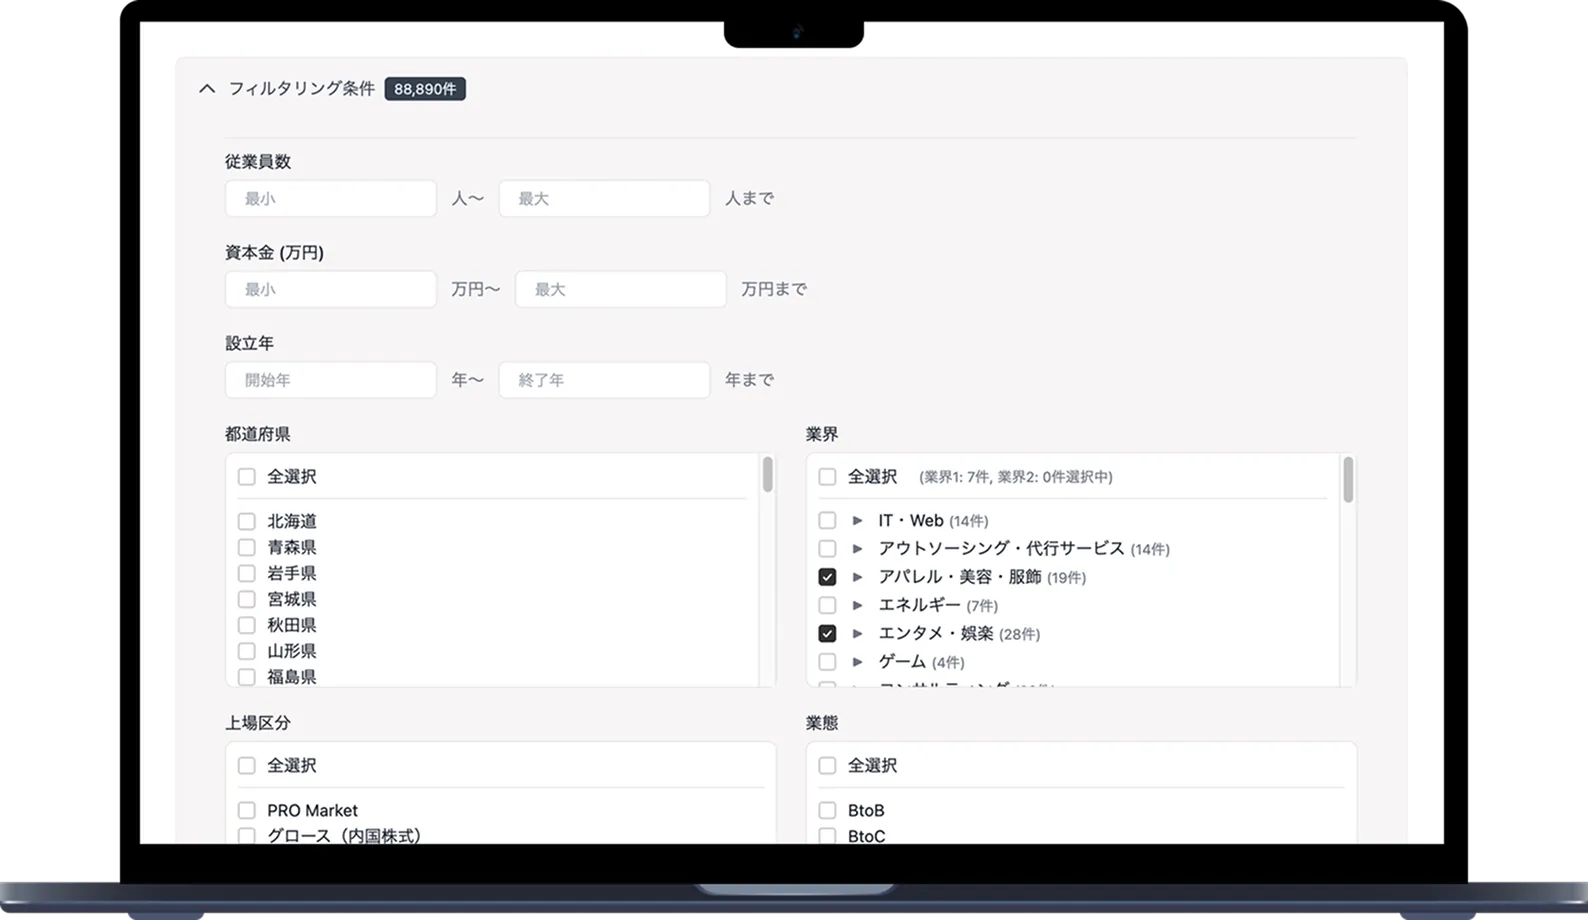The width and height of the screenshot is (1588, 920).
Task: Click the 開始年 input field
Action: coord(331,380)
